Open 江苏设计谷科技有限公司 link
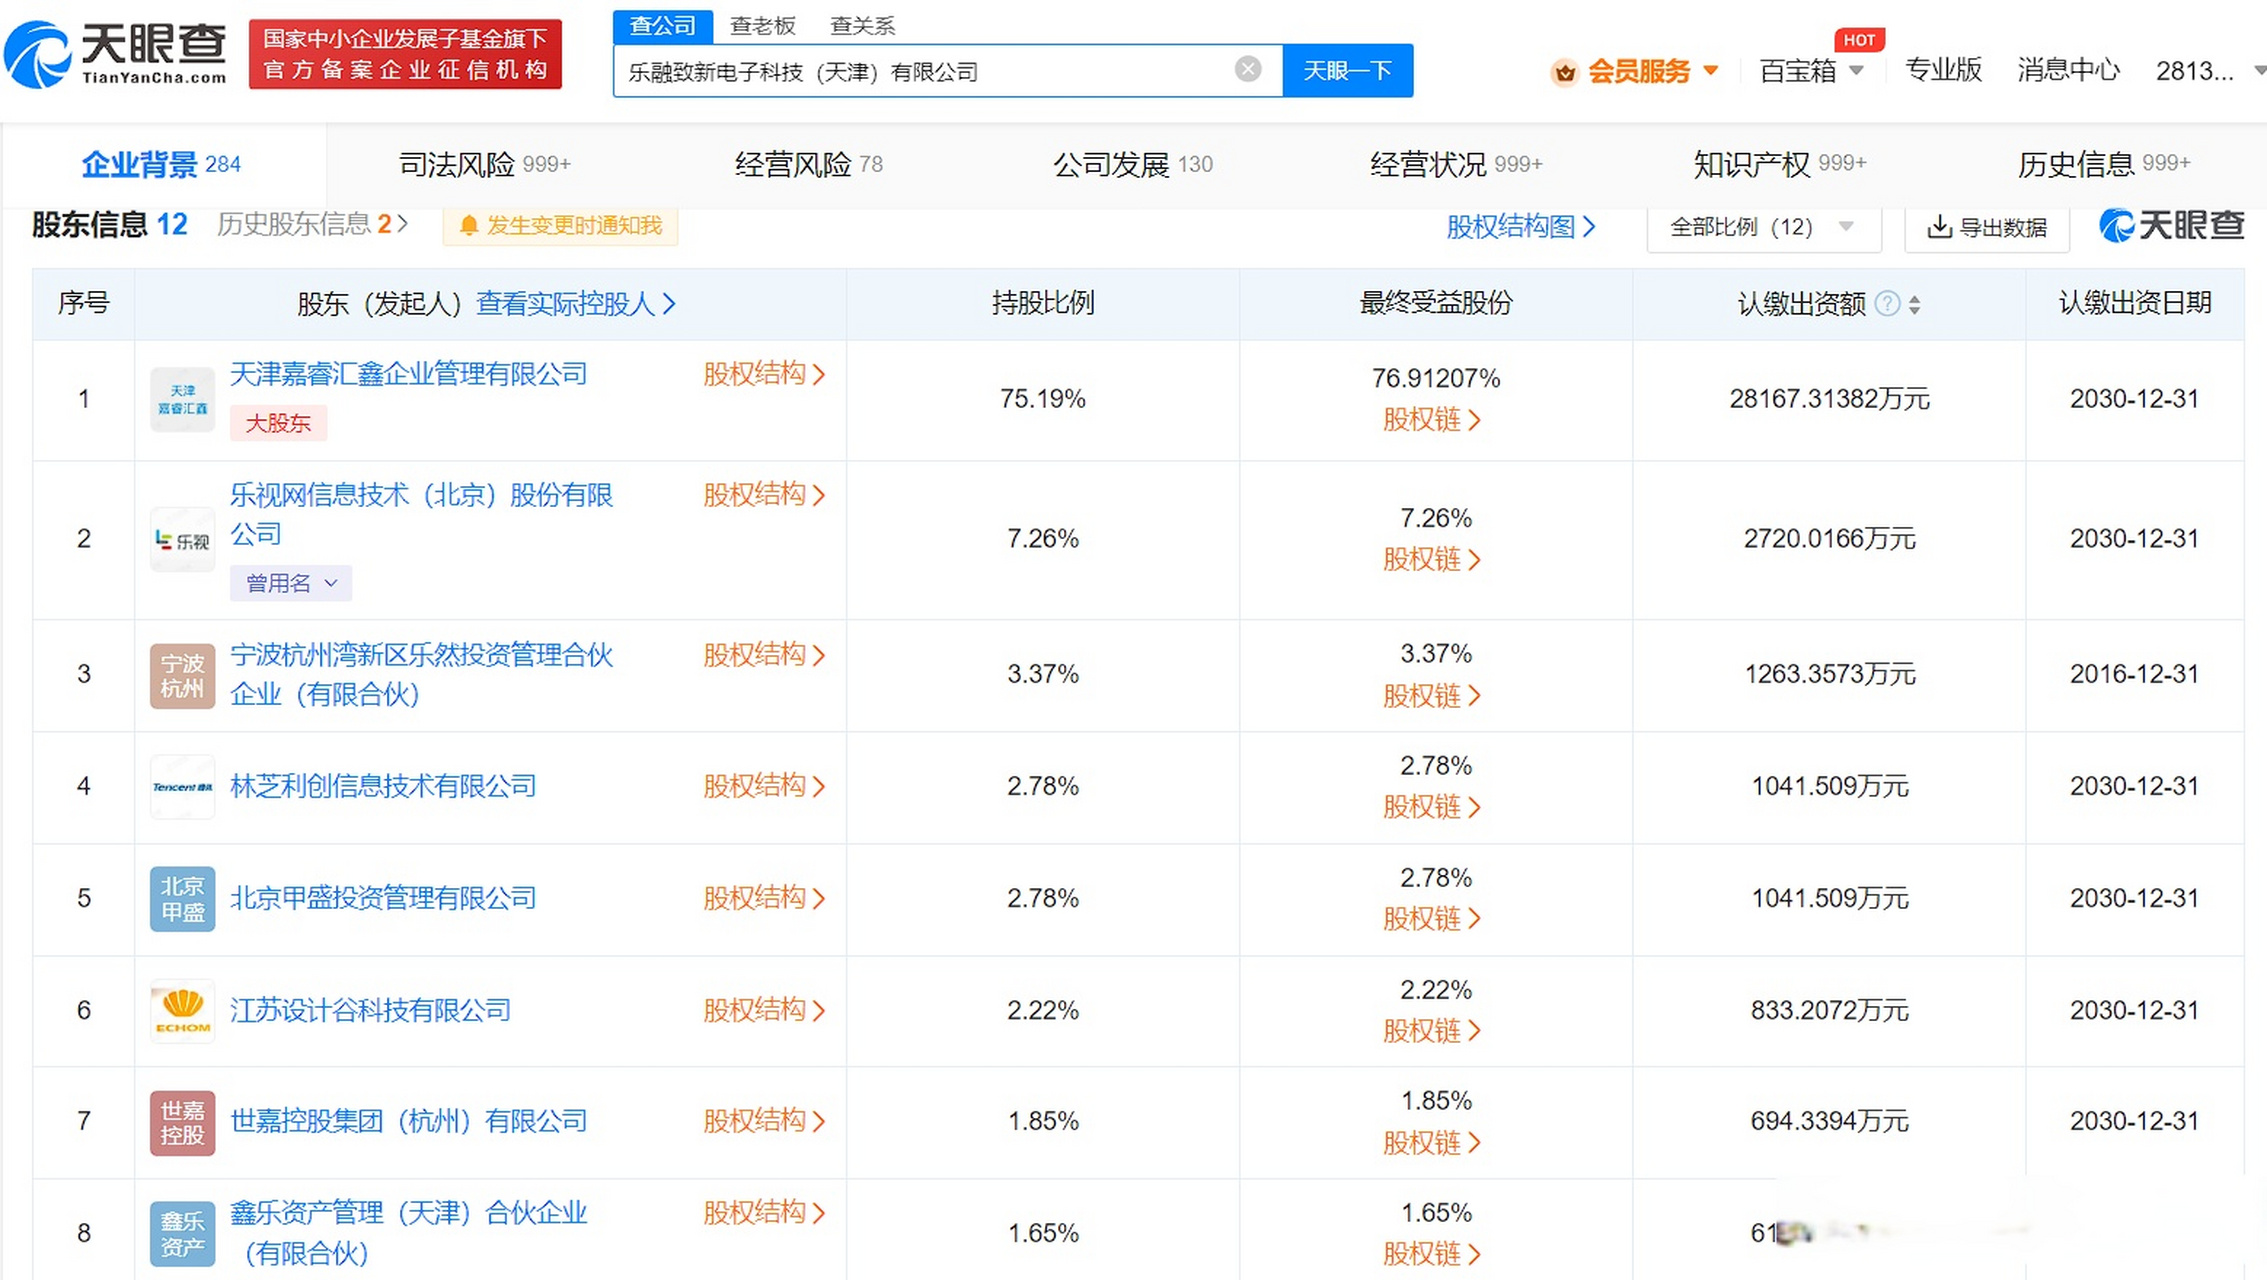The height and width of the screenshot is (1280, 2267). 370,1010
